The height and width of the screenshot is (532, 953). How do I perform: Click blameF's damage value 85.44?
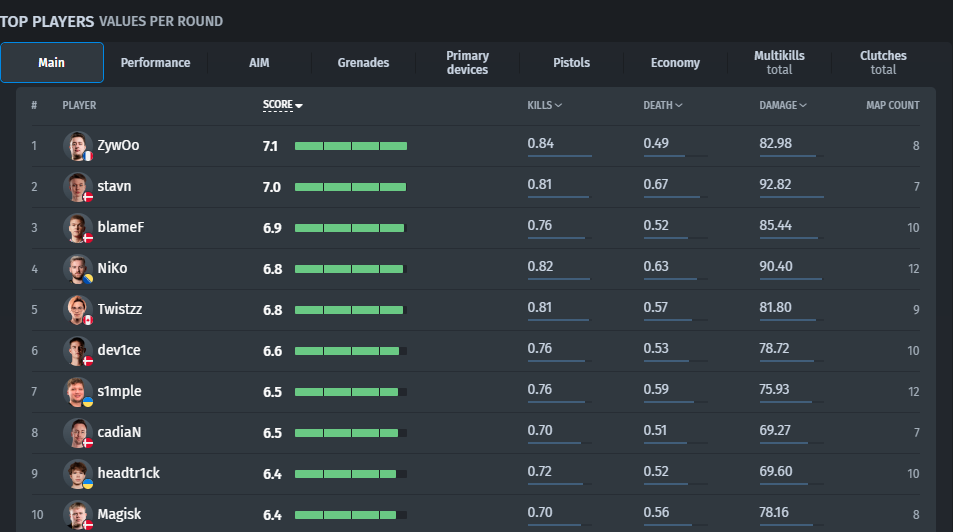click(776, 226)
